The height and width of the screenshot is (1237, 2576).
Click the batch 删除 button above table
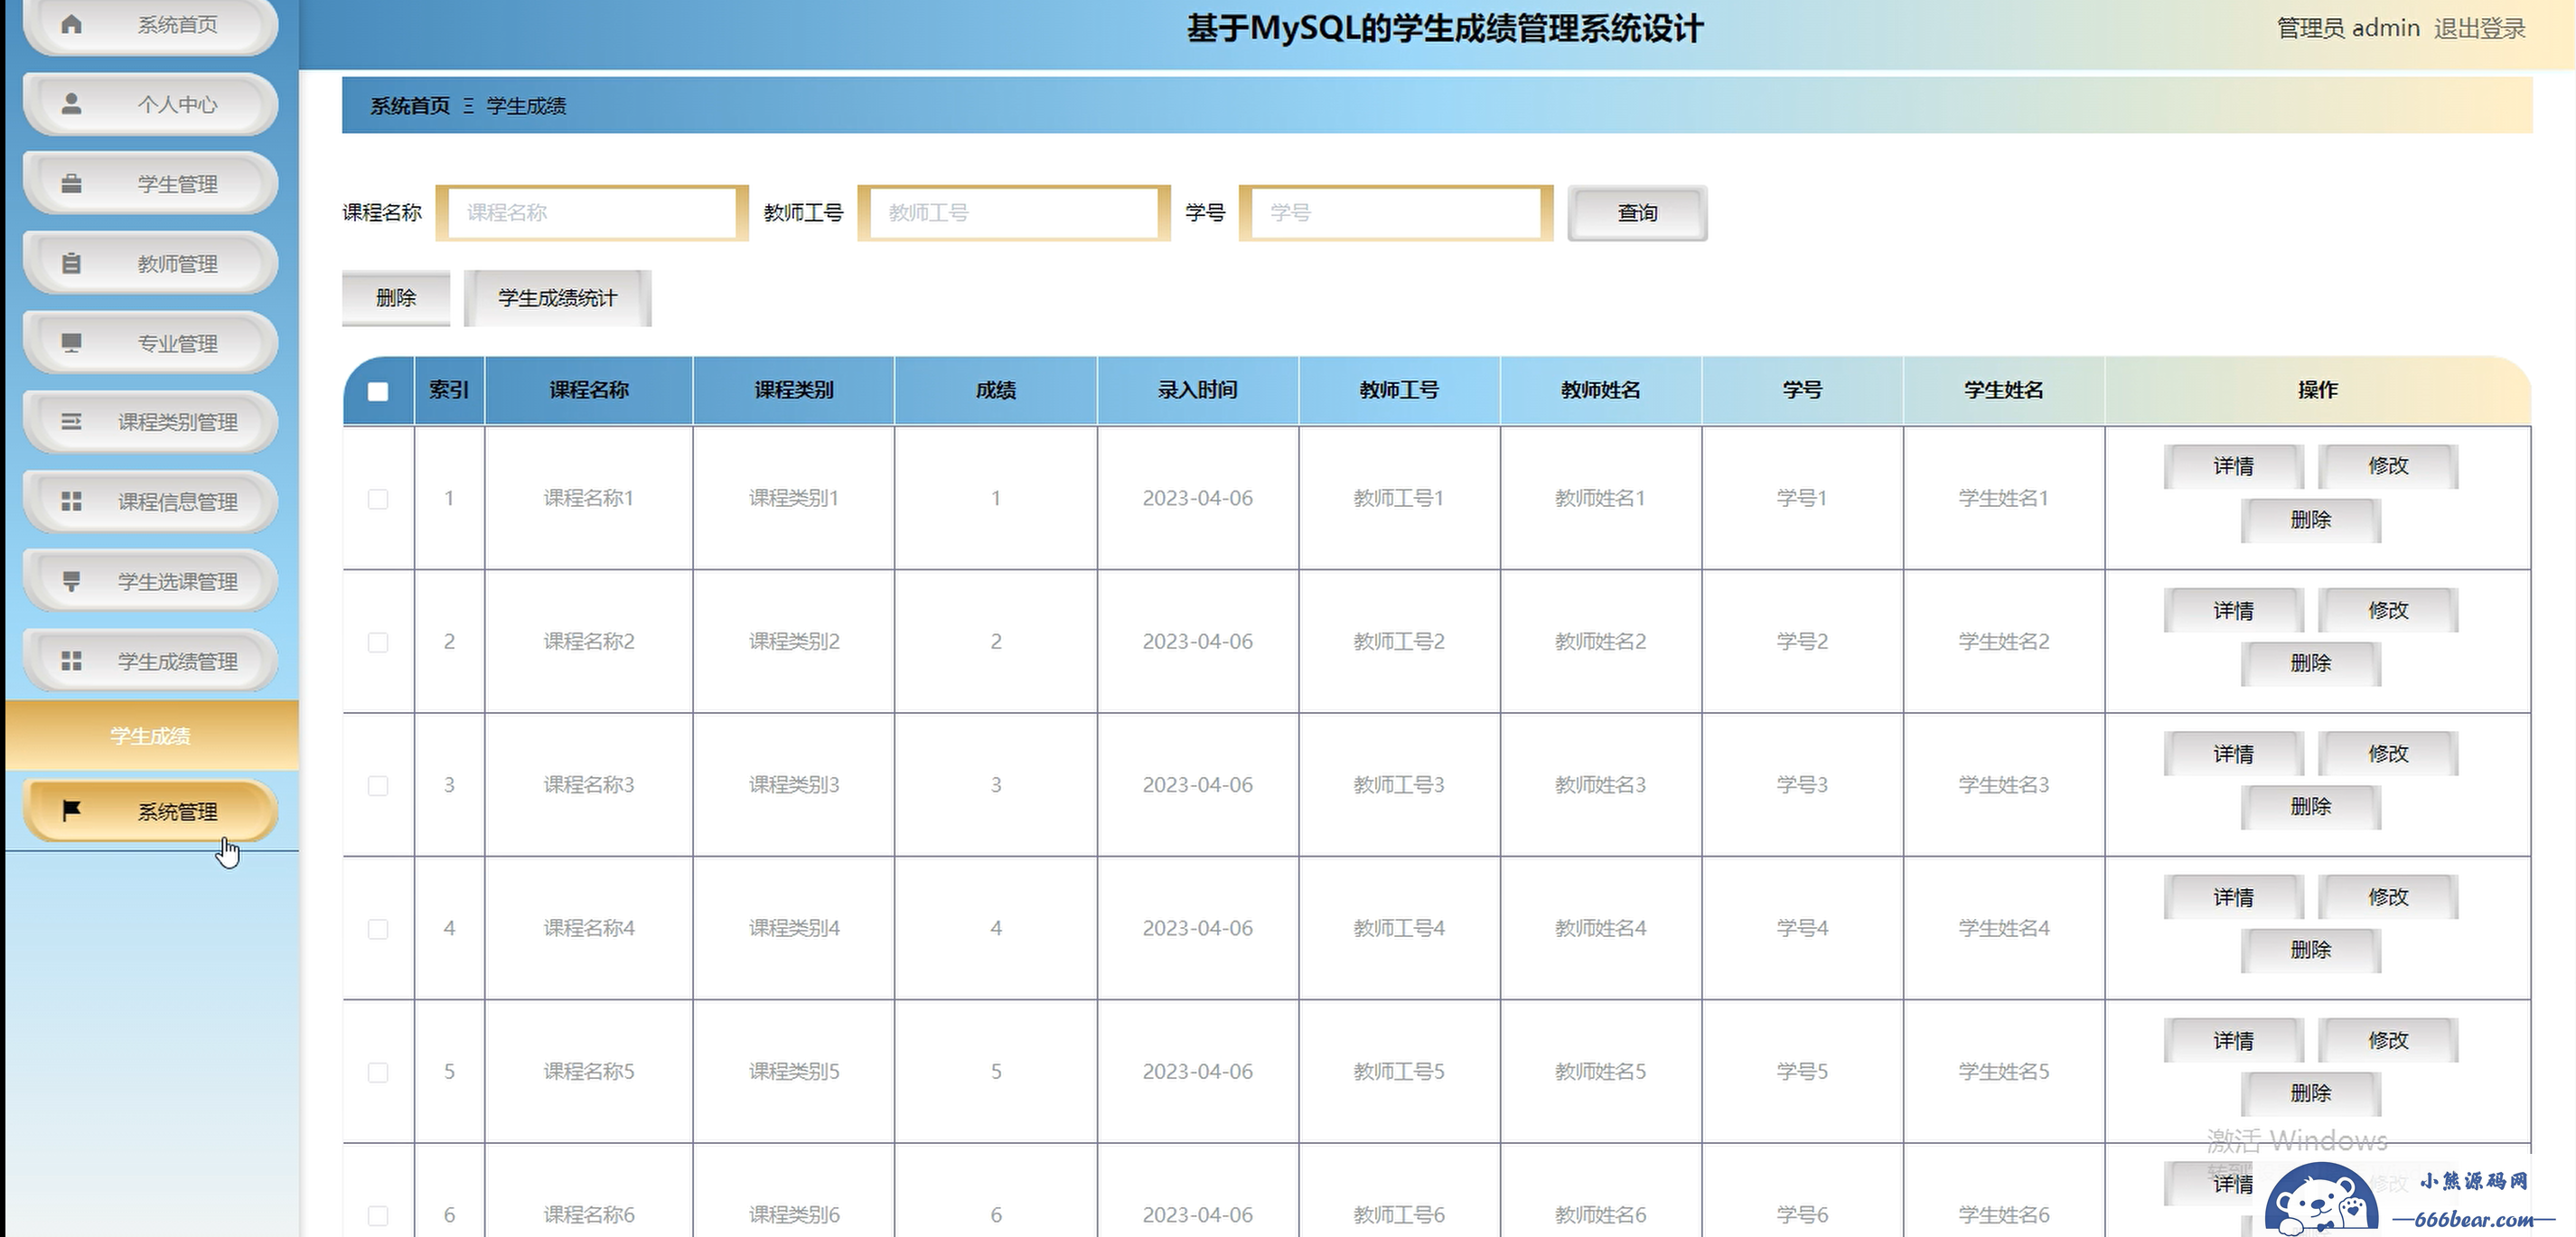(x=396, y=298)
